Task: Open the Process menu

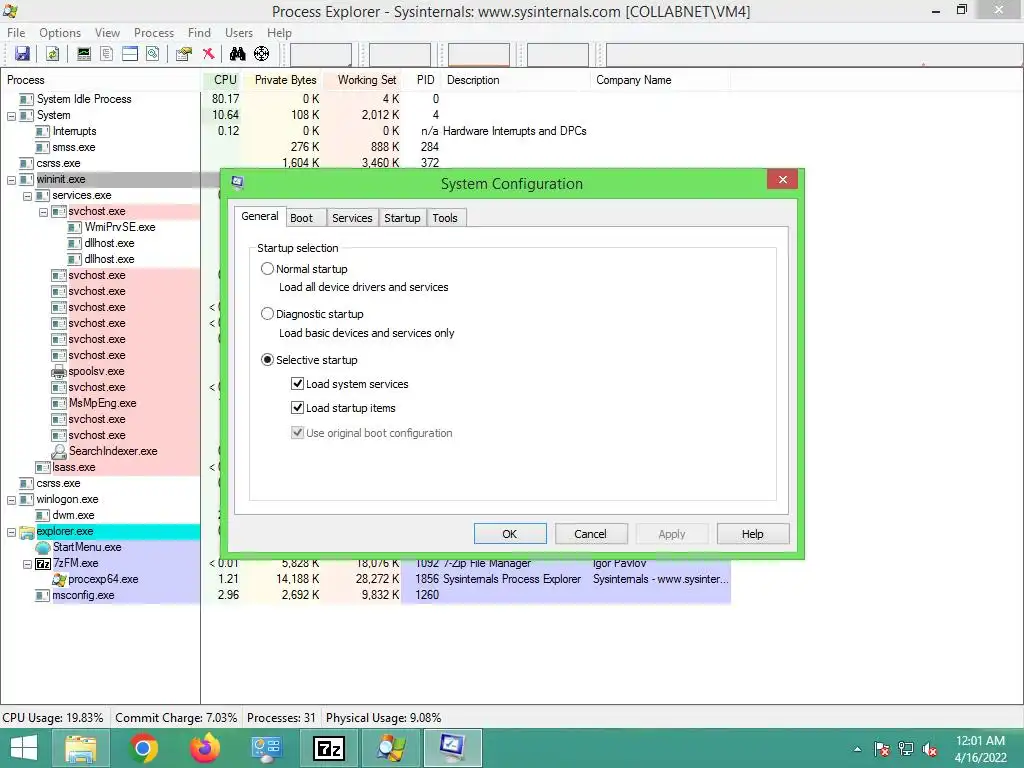Action: tap(153, 33)
